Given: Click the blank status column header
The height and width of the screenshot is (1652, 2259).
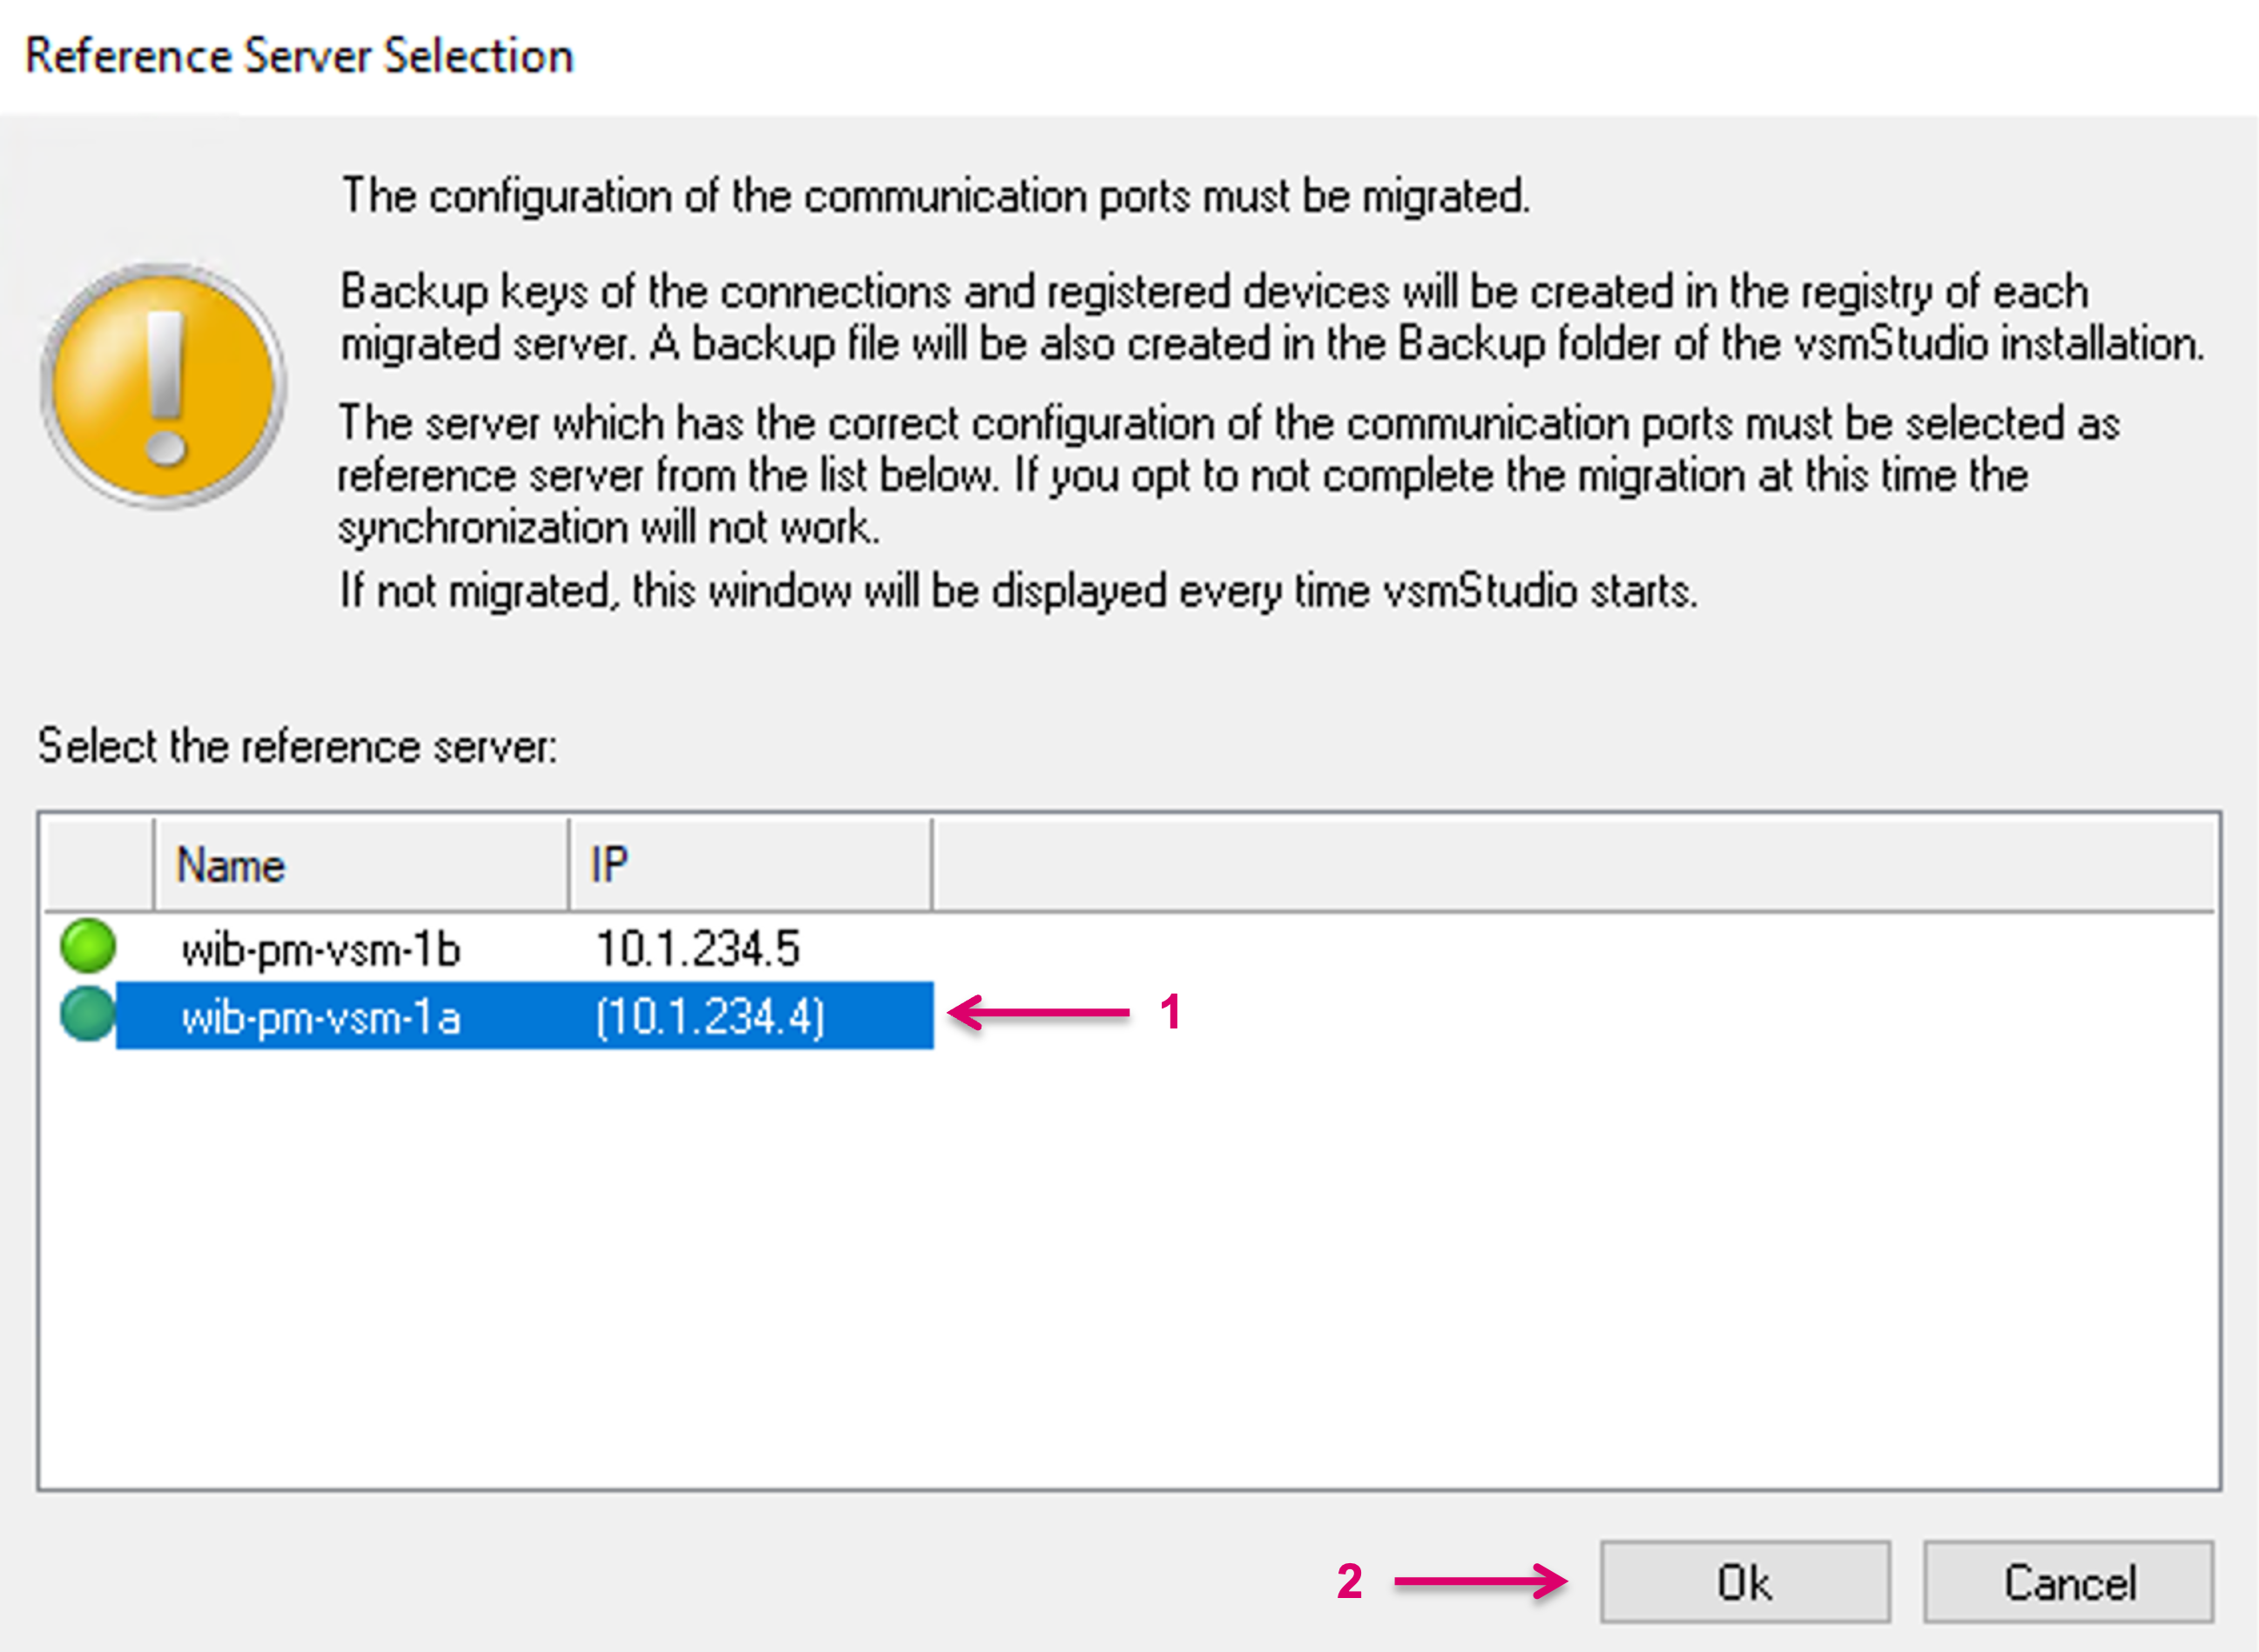Looking at the screenshot, I should click(99, 865).
